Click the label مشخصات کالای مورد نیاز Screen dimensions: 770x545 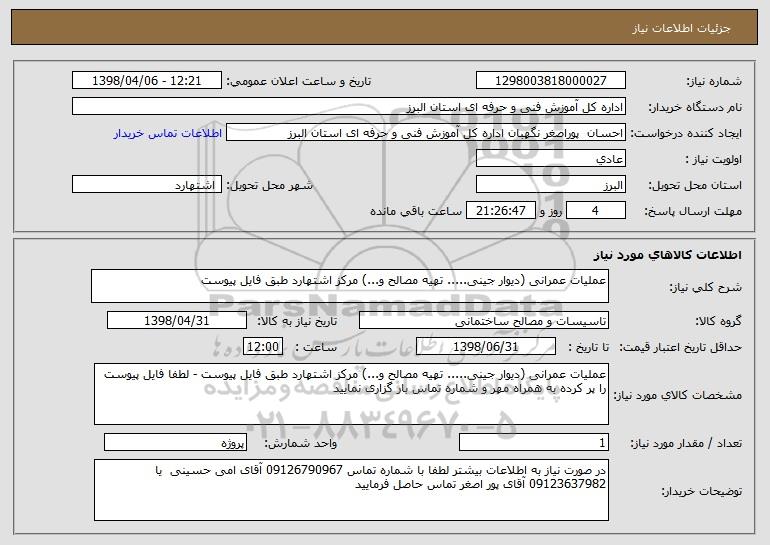(x=678, y=395)
